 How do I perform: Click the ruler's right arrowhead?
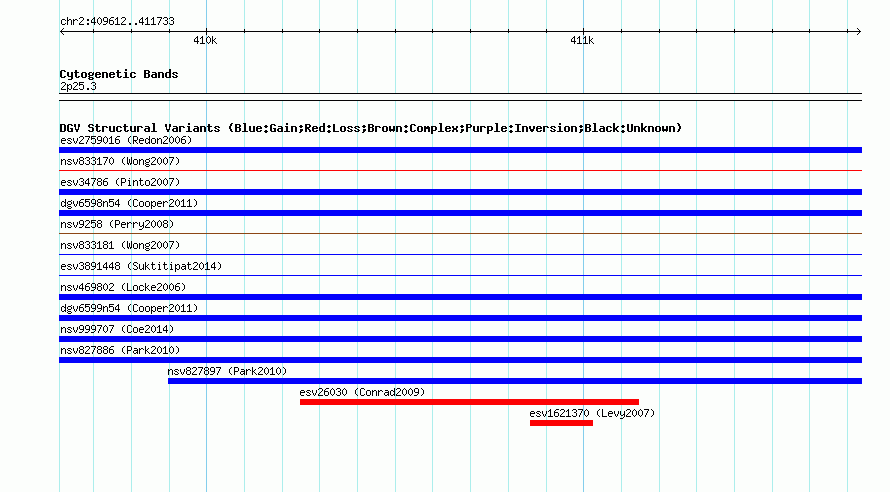858,32
